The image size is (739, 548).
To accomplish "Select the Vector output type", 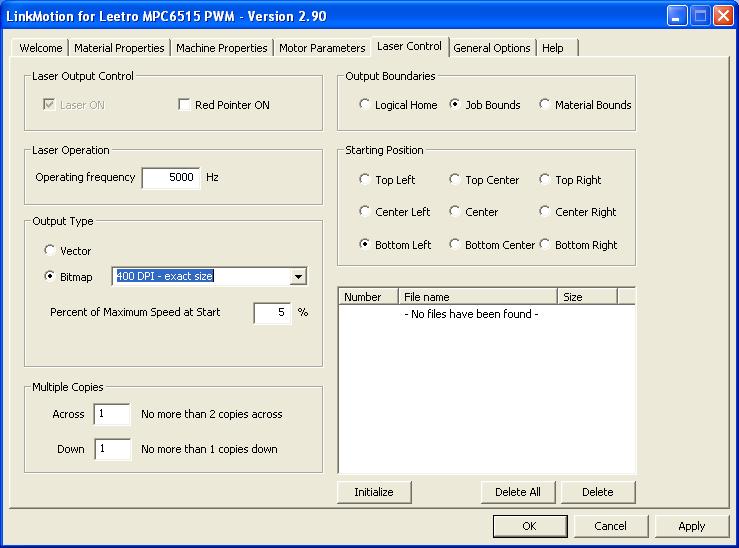I will (x=50, y=251).
